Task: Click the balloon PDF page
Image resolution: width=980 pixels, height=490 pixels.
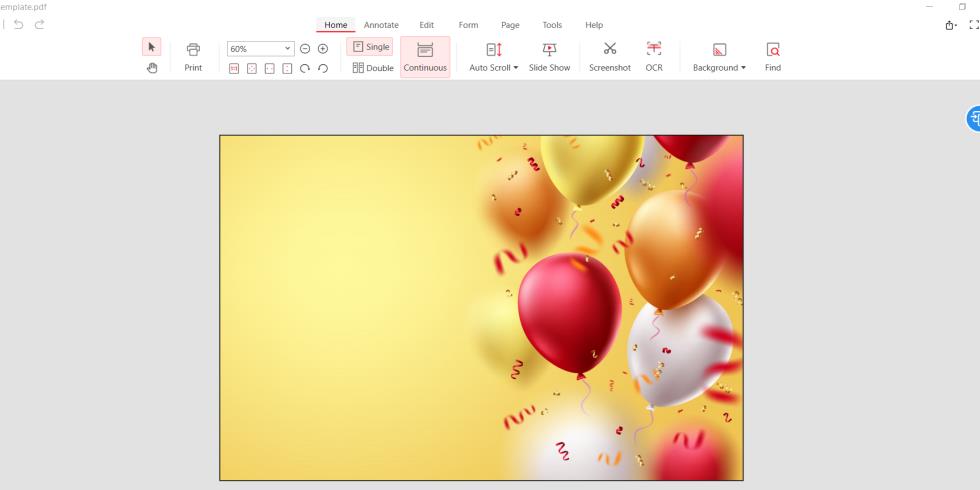Action: (x=481, y=307)
